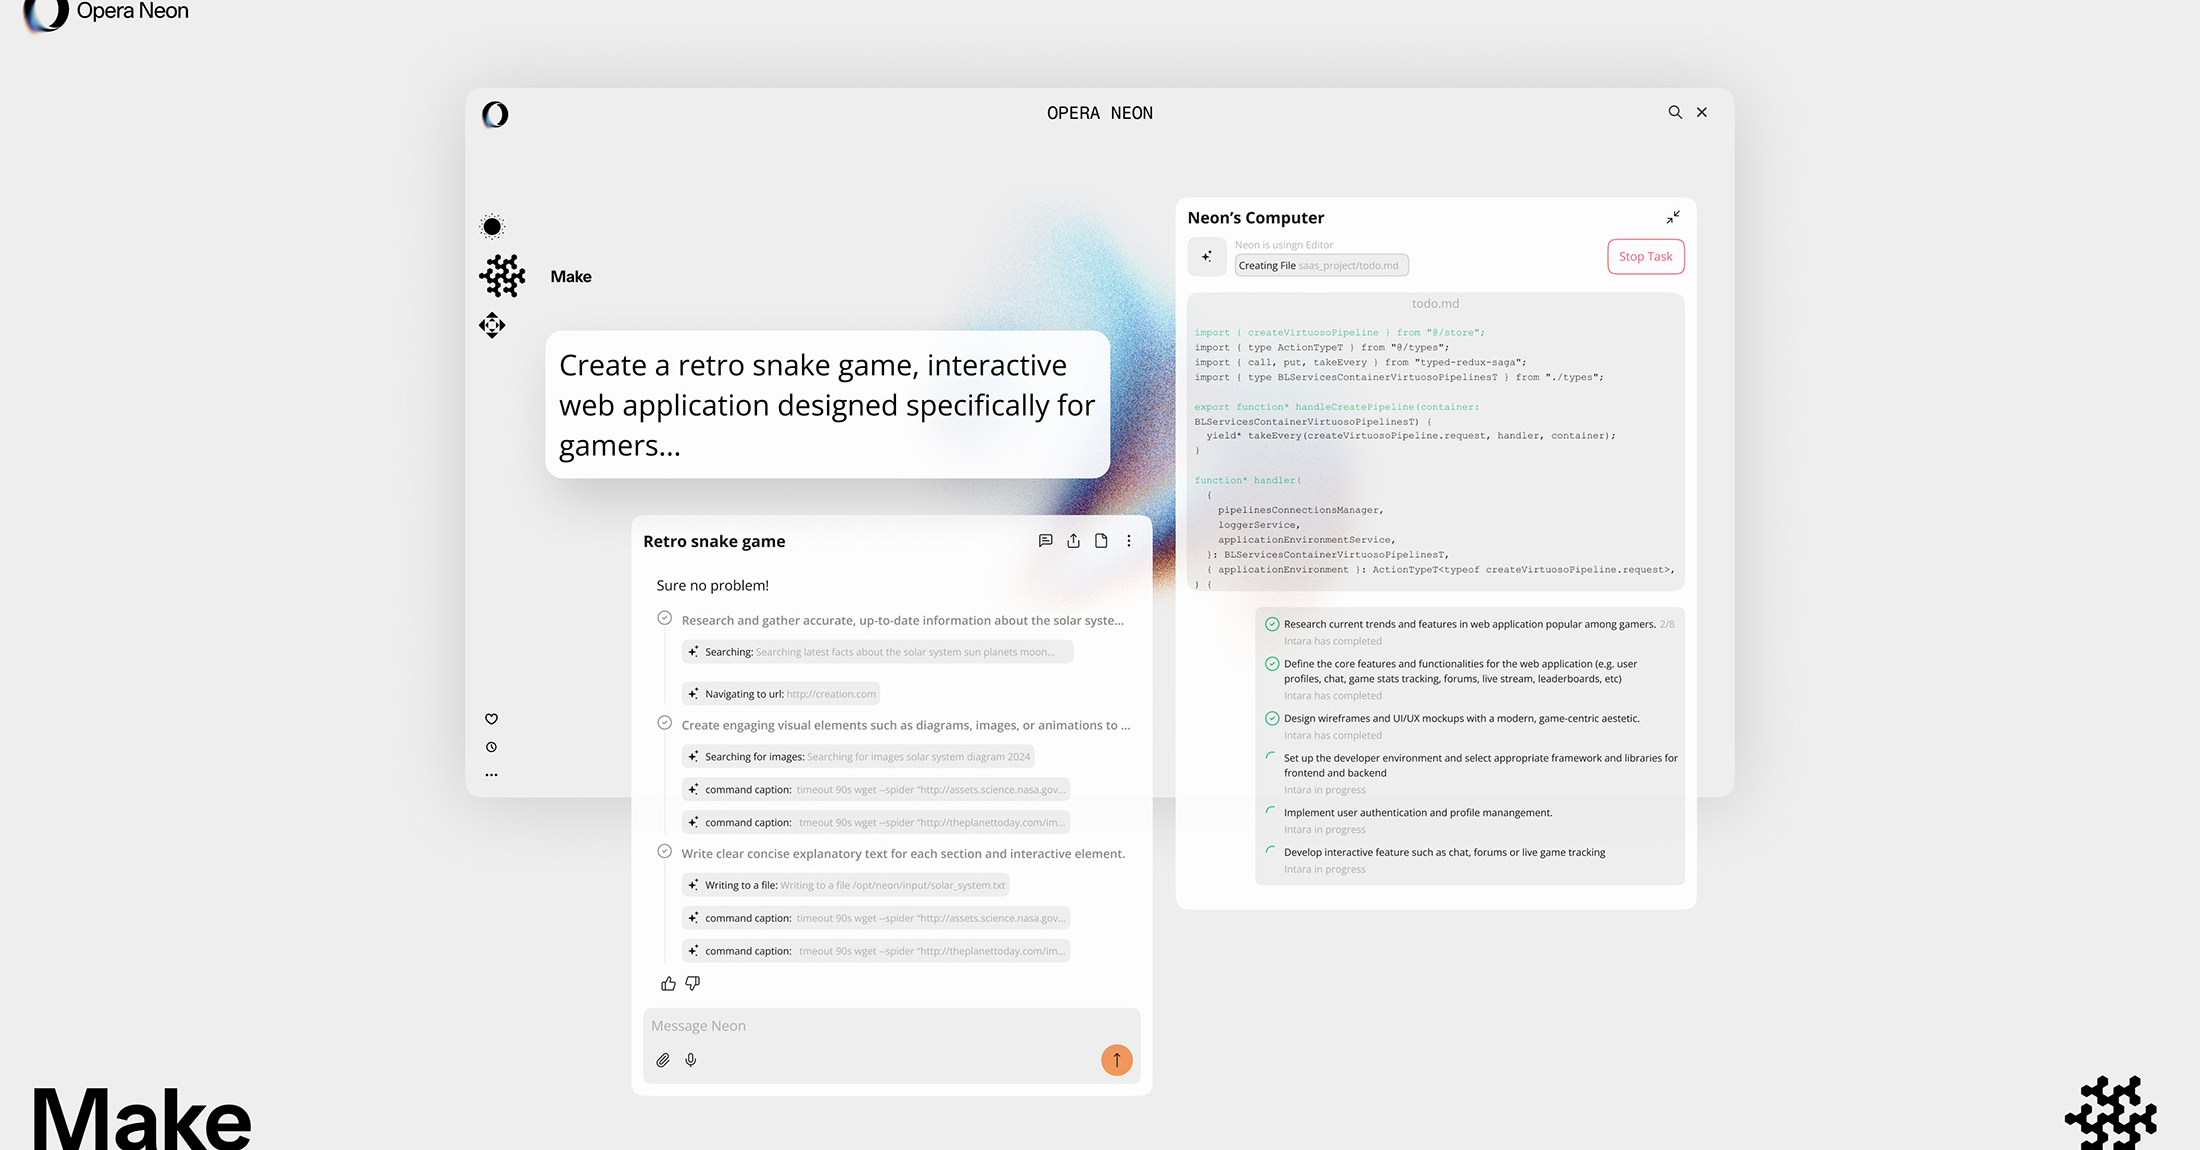2200x1150 pixels.
Task: Open the Writing to a file step chip
Action: pos(845,885)
